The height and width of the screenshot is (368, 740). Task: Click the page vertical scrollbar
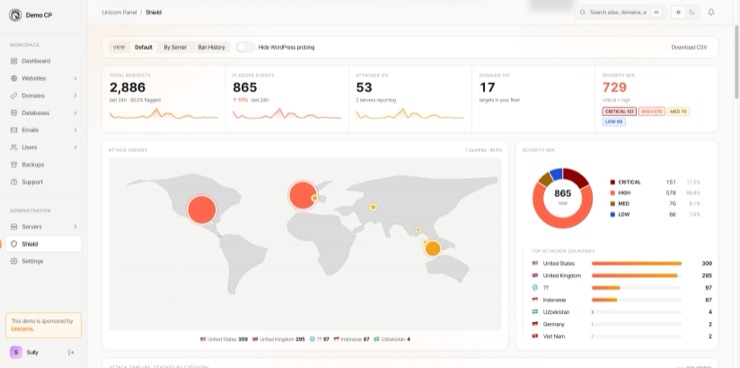coord(737,61)
